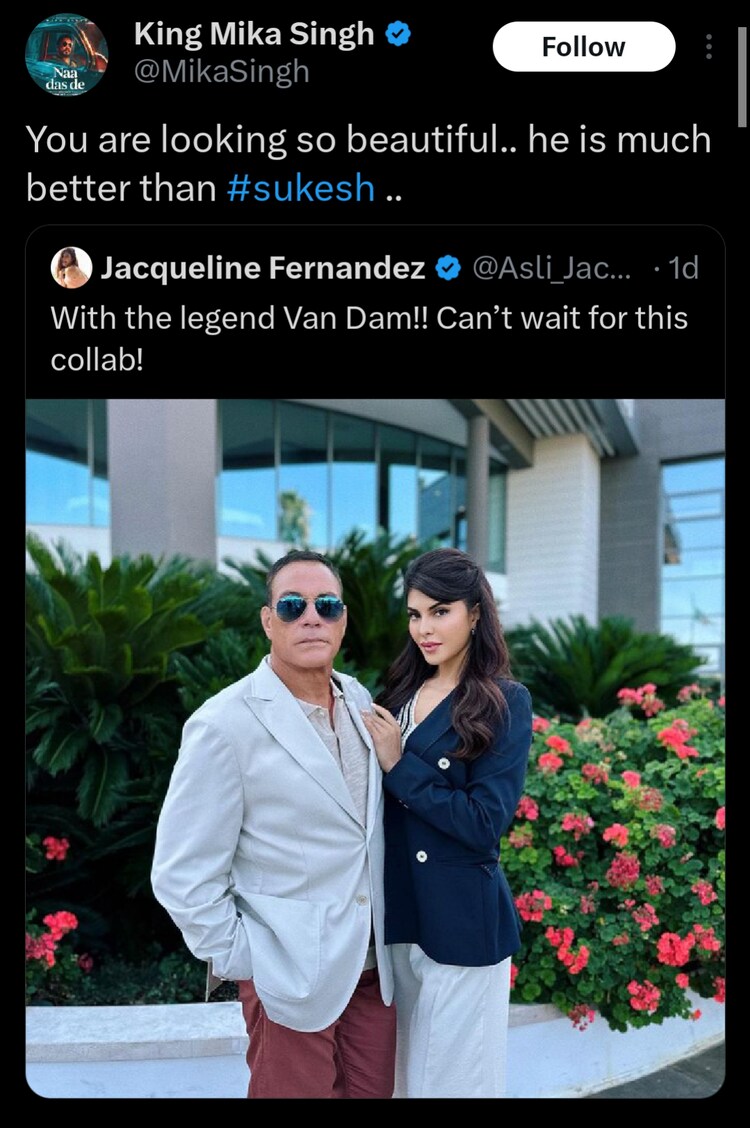Click the aviator sunglasses in the photo

pyautogui.click(x=310, y=608)
